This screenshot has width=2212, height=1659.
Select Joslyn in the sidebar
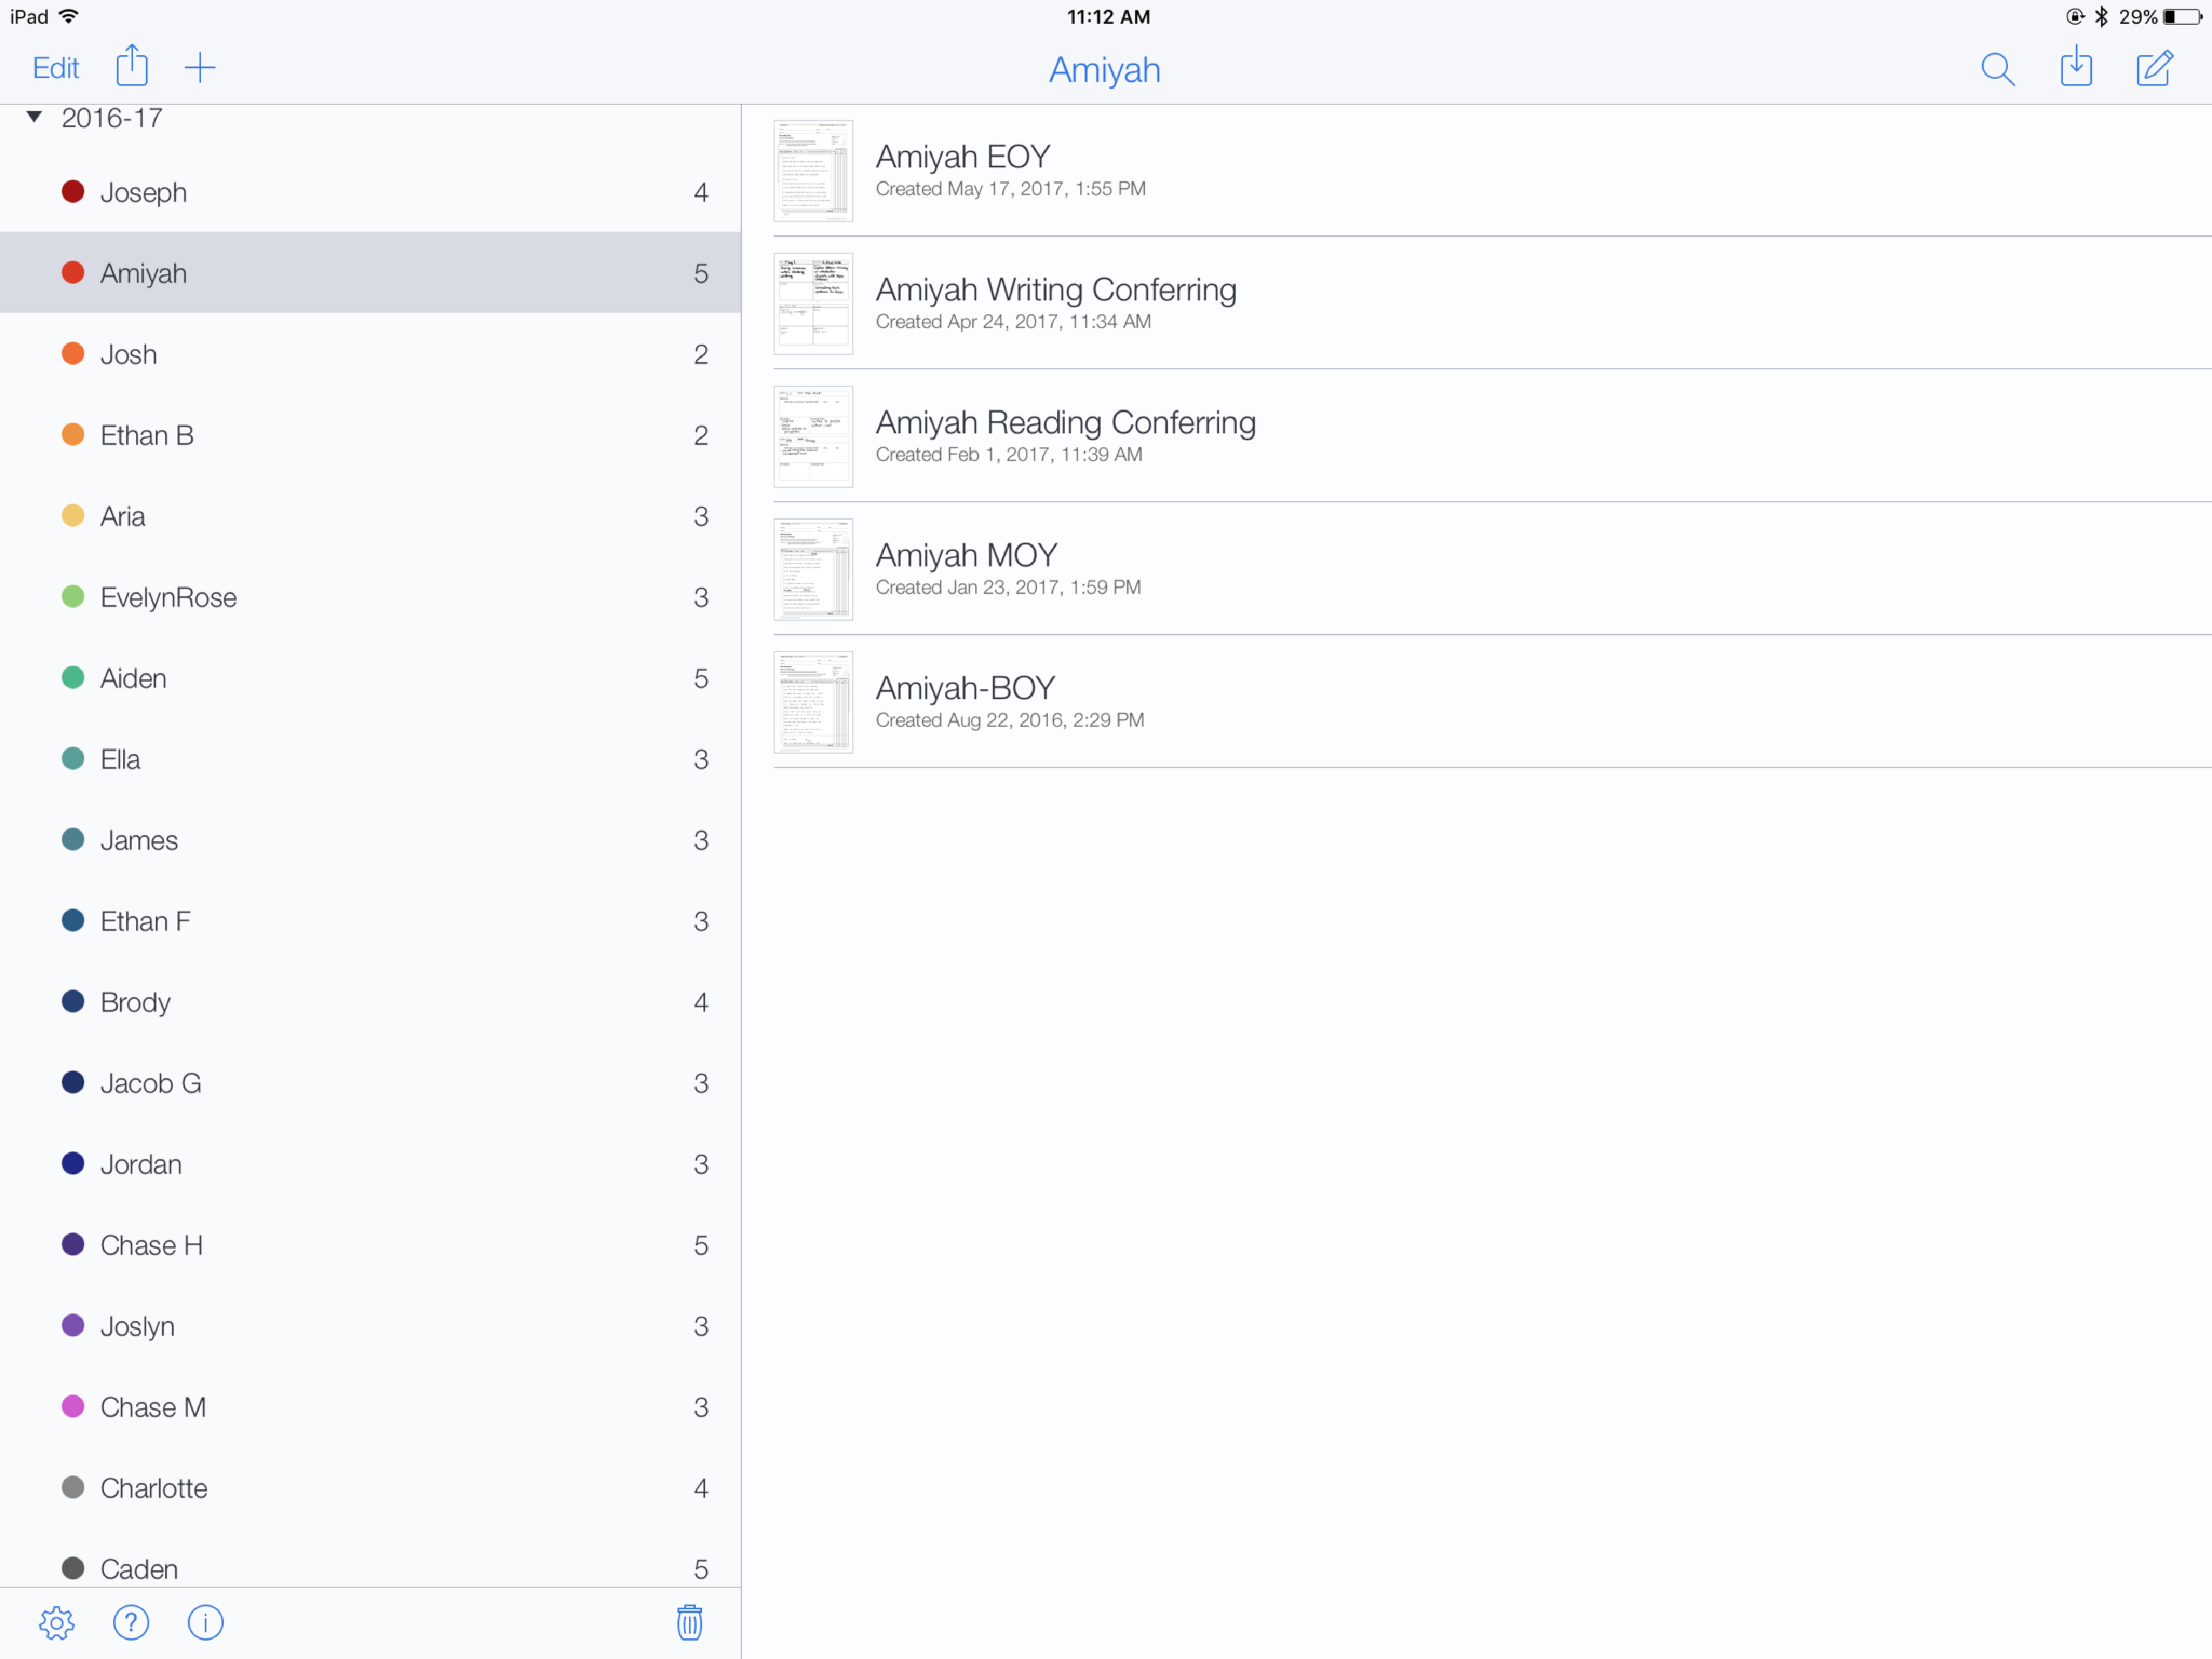370,1326
